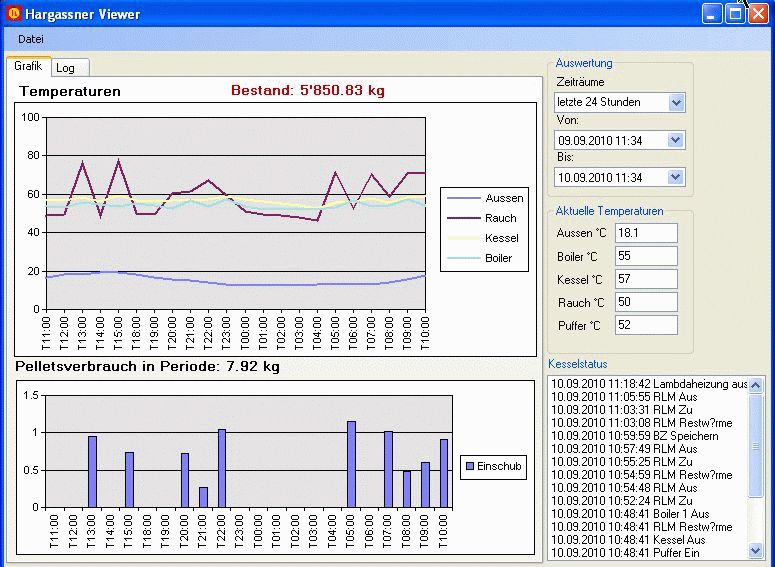Select the Grafik tab

coord(28,66)
